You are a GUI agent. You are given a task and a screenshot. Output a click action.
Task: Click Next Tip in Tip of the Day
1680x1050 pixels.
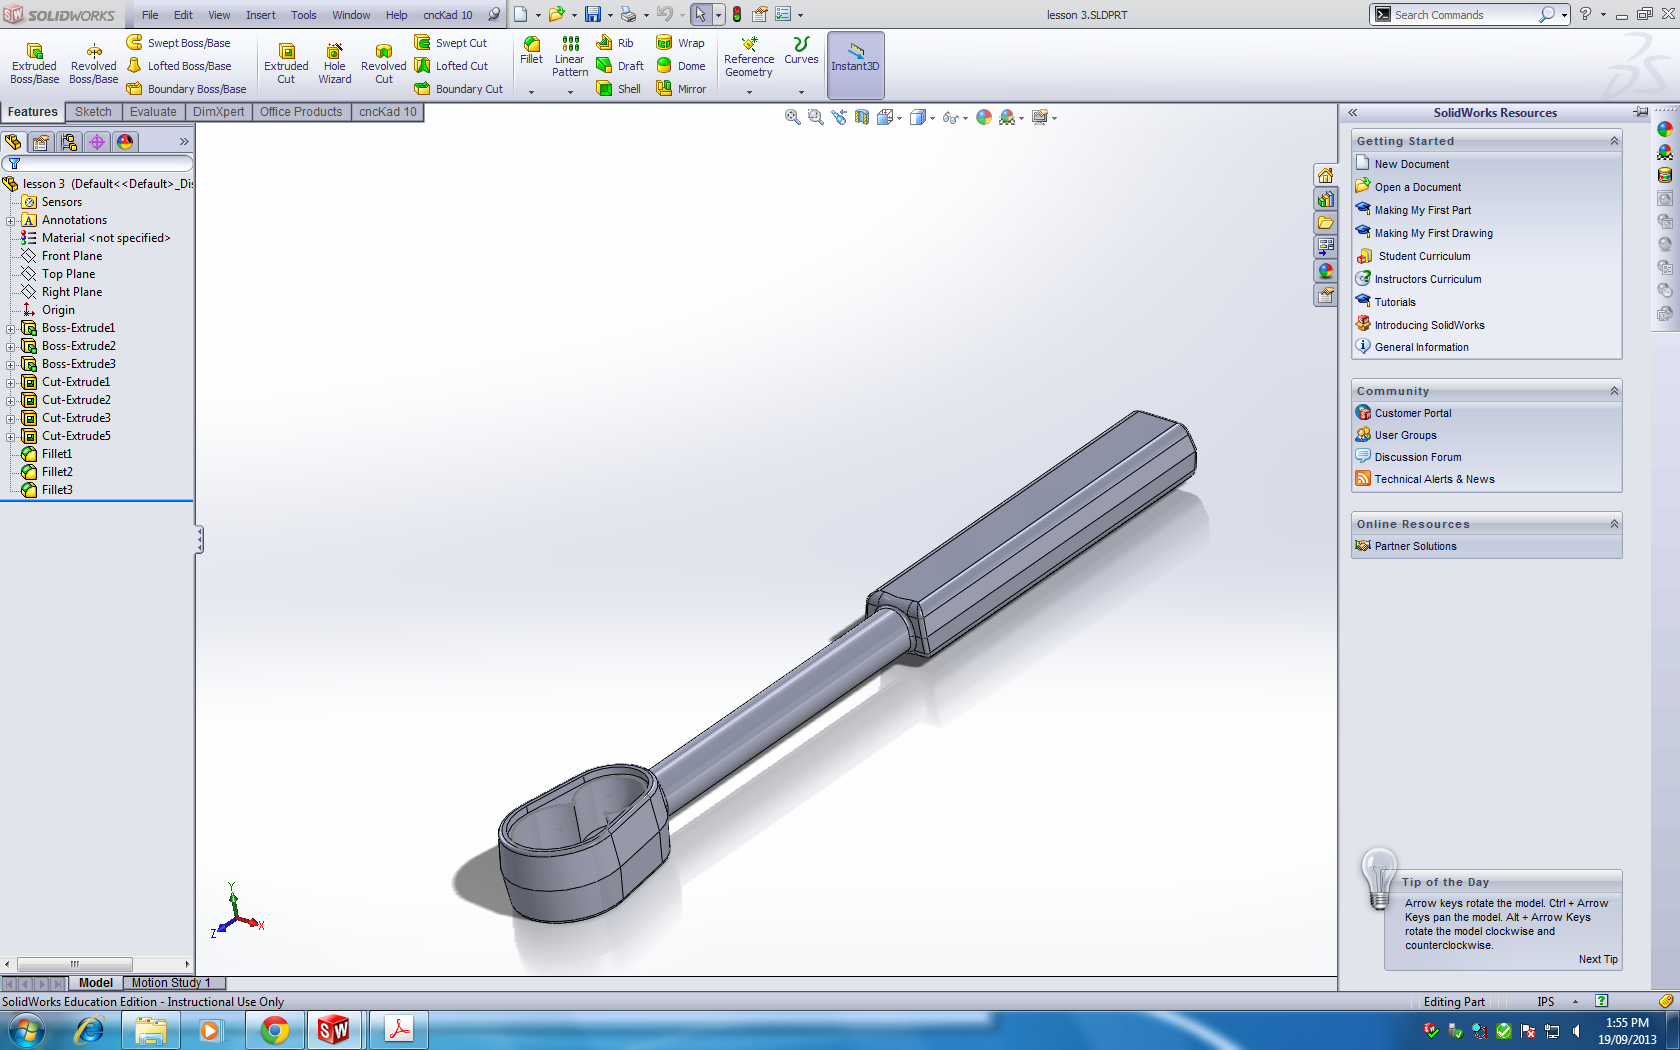[x=1598, y=959]
